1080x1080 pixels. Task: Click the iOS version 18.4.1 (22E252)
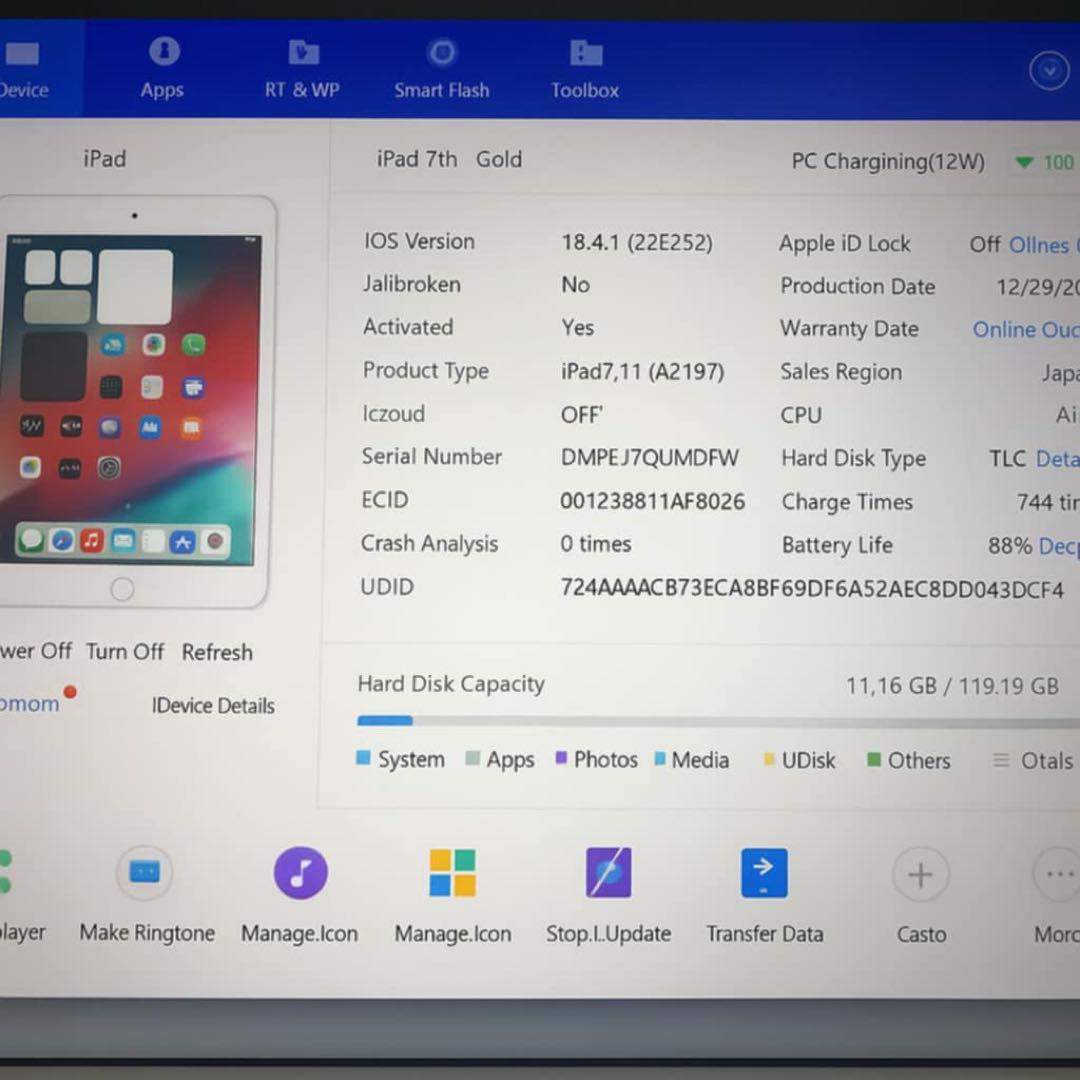click(636, 242)
